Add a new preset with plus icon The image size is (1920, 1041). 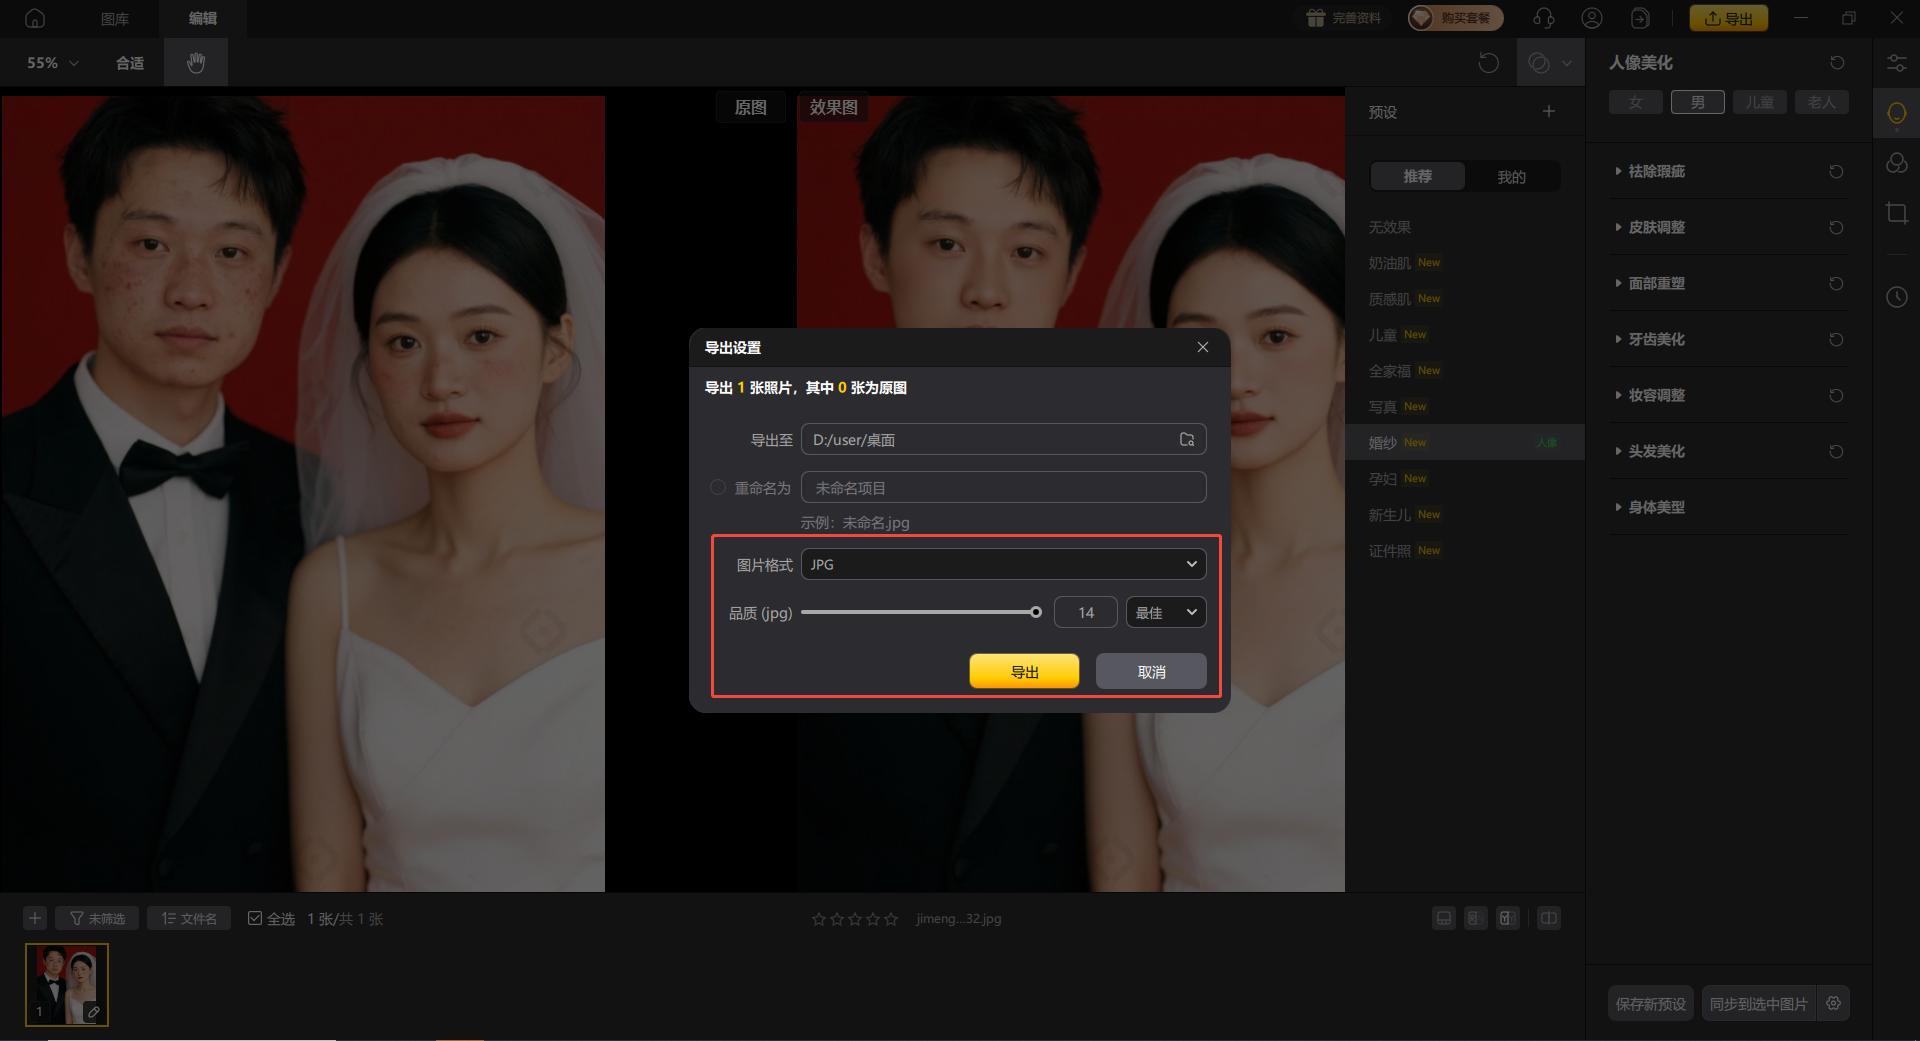tap(1548, 111)
